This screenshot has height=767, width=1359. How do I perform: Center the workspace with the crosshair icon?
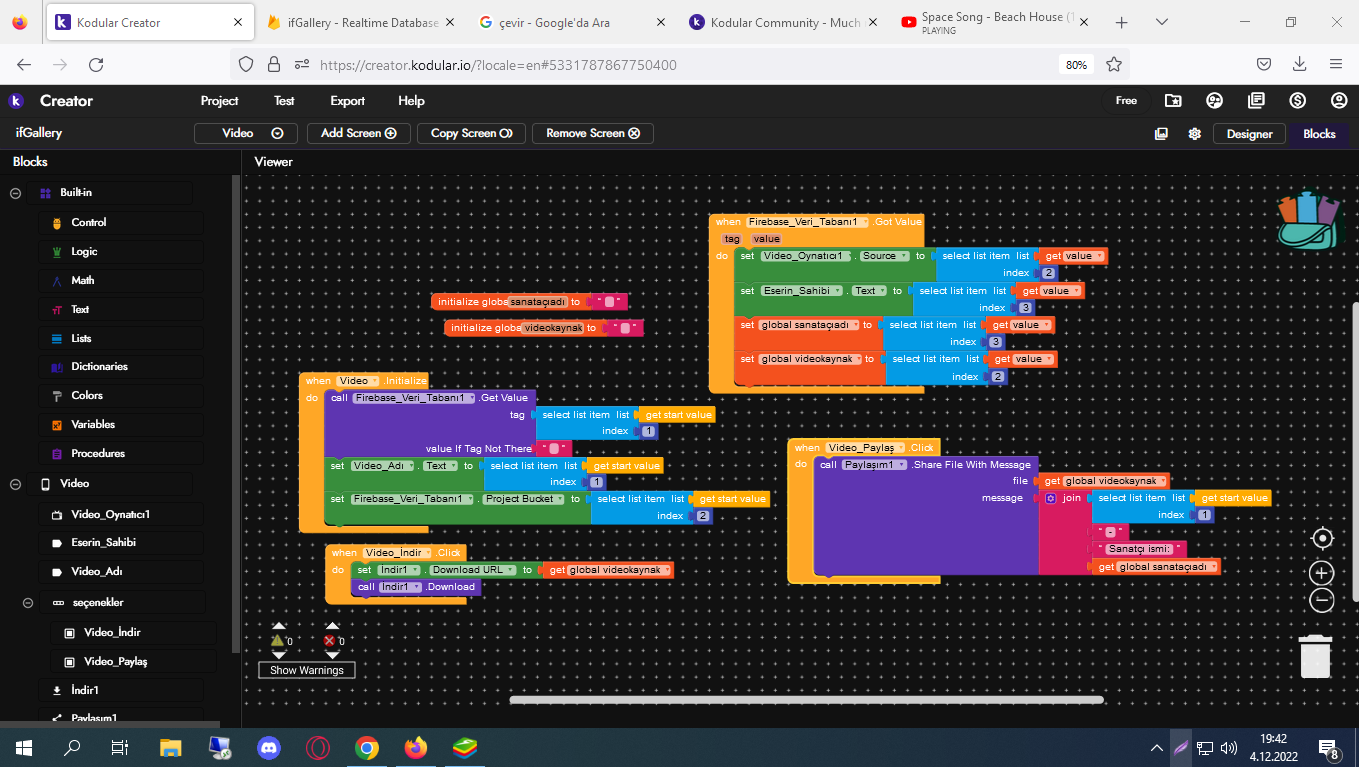(1322, 539)
